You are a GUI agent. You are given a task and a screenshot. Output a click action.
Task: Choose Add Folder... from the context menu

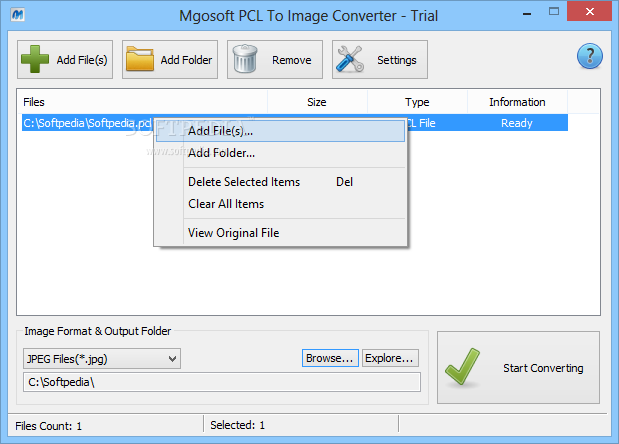tap(280, 153)
